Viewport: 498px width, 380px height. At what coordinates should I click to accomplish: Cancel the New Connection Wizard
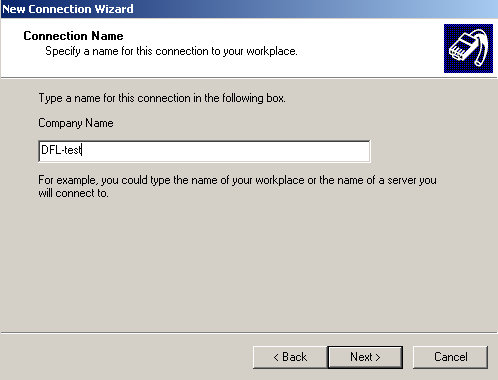point(451,357)
